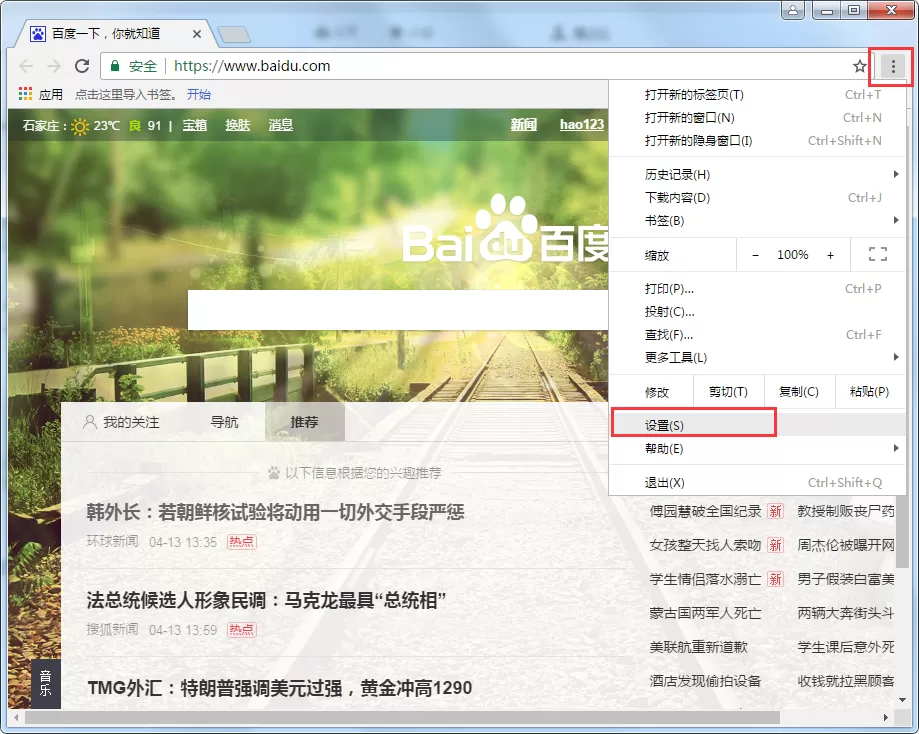Viewport: 919px width, 734px height.
Task: Open hot search 美联航重新道歉
Action: click(x=699, y=647)
